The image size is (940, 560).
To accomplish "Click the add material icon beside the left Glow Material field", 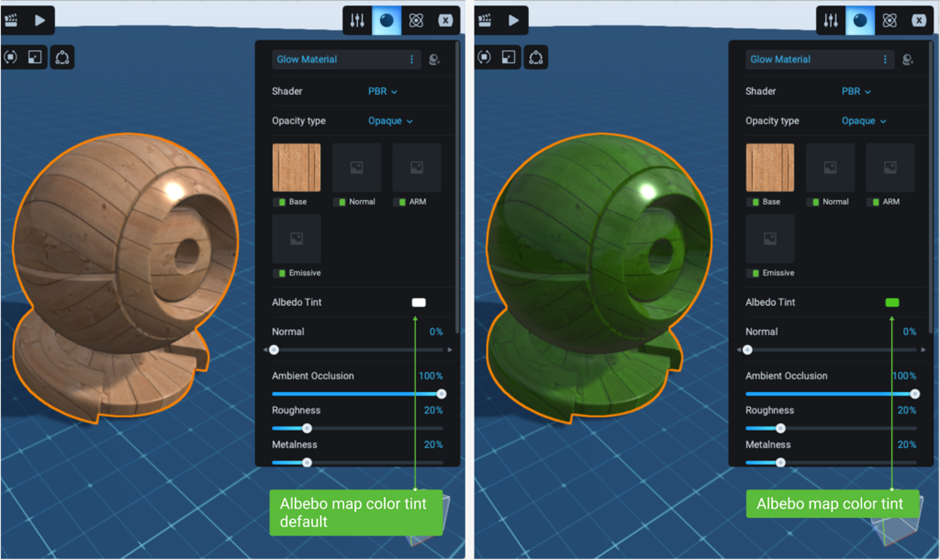I will click(x=434, y=60).
